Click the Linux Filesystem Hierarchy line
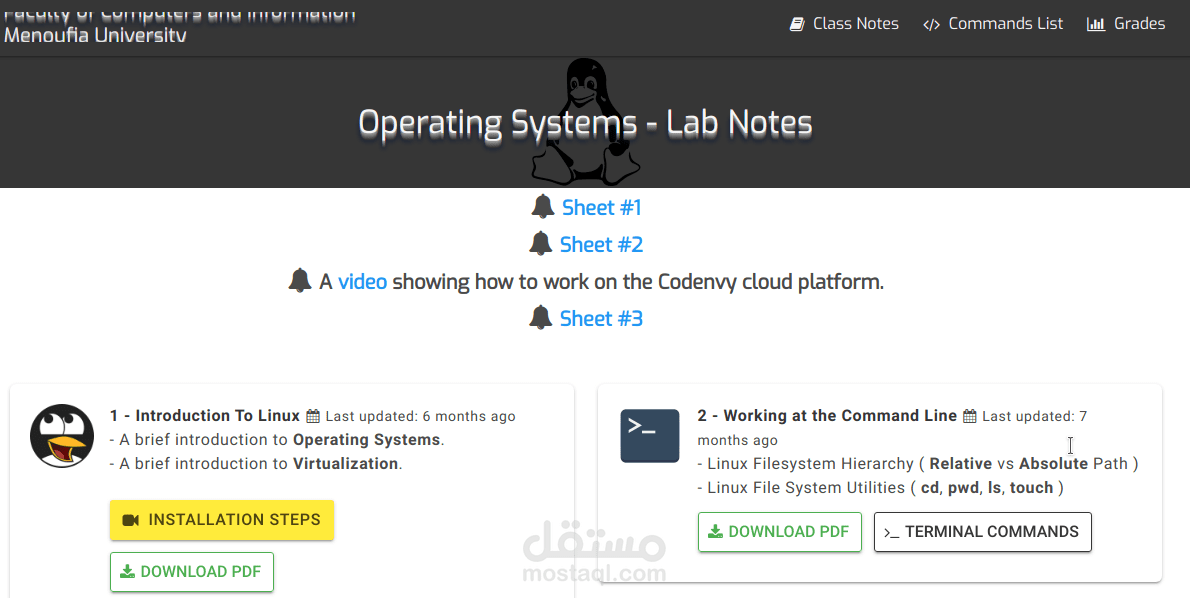The height and width of the screenshot is (598, 1190). [x=918, y=464]
